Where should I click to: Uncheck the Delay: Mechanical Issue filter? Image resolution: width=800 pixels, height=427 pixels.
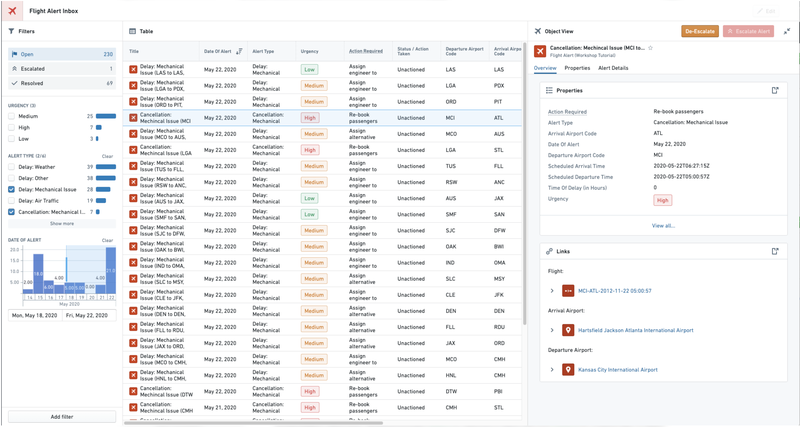click(x=11, y=189)
